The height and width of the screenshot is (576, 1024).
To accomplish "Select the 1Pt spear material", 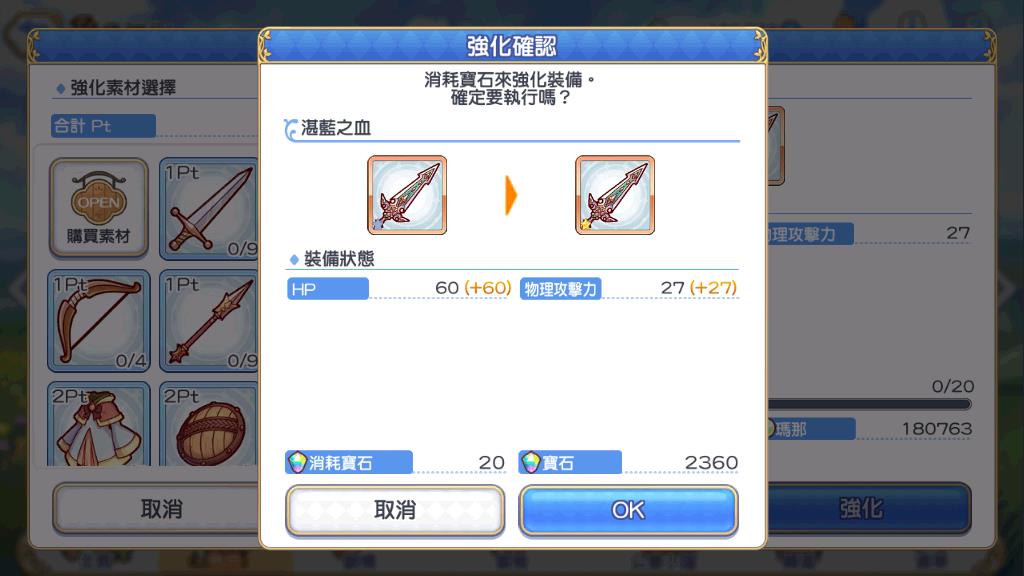I will click(209, 321).
